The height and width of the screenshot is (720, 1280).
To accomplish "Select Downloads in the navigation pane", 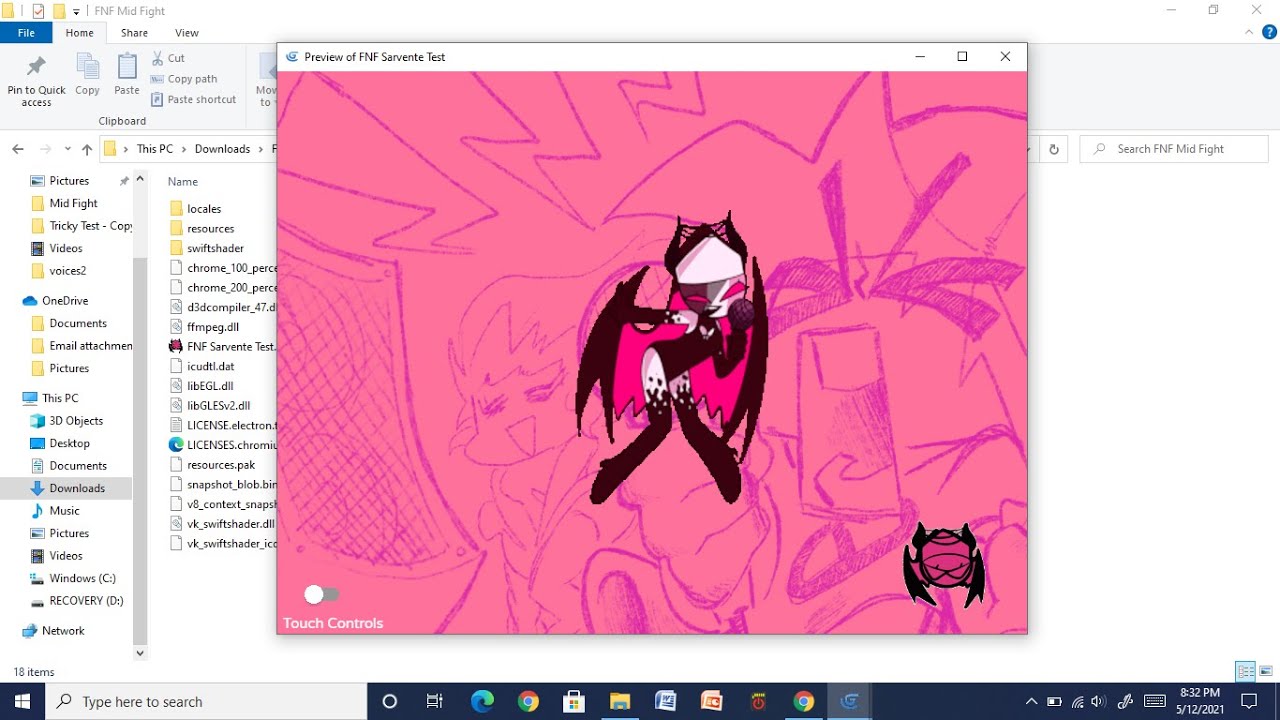I will coord(77,488).
